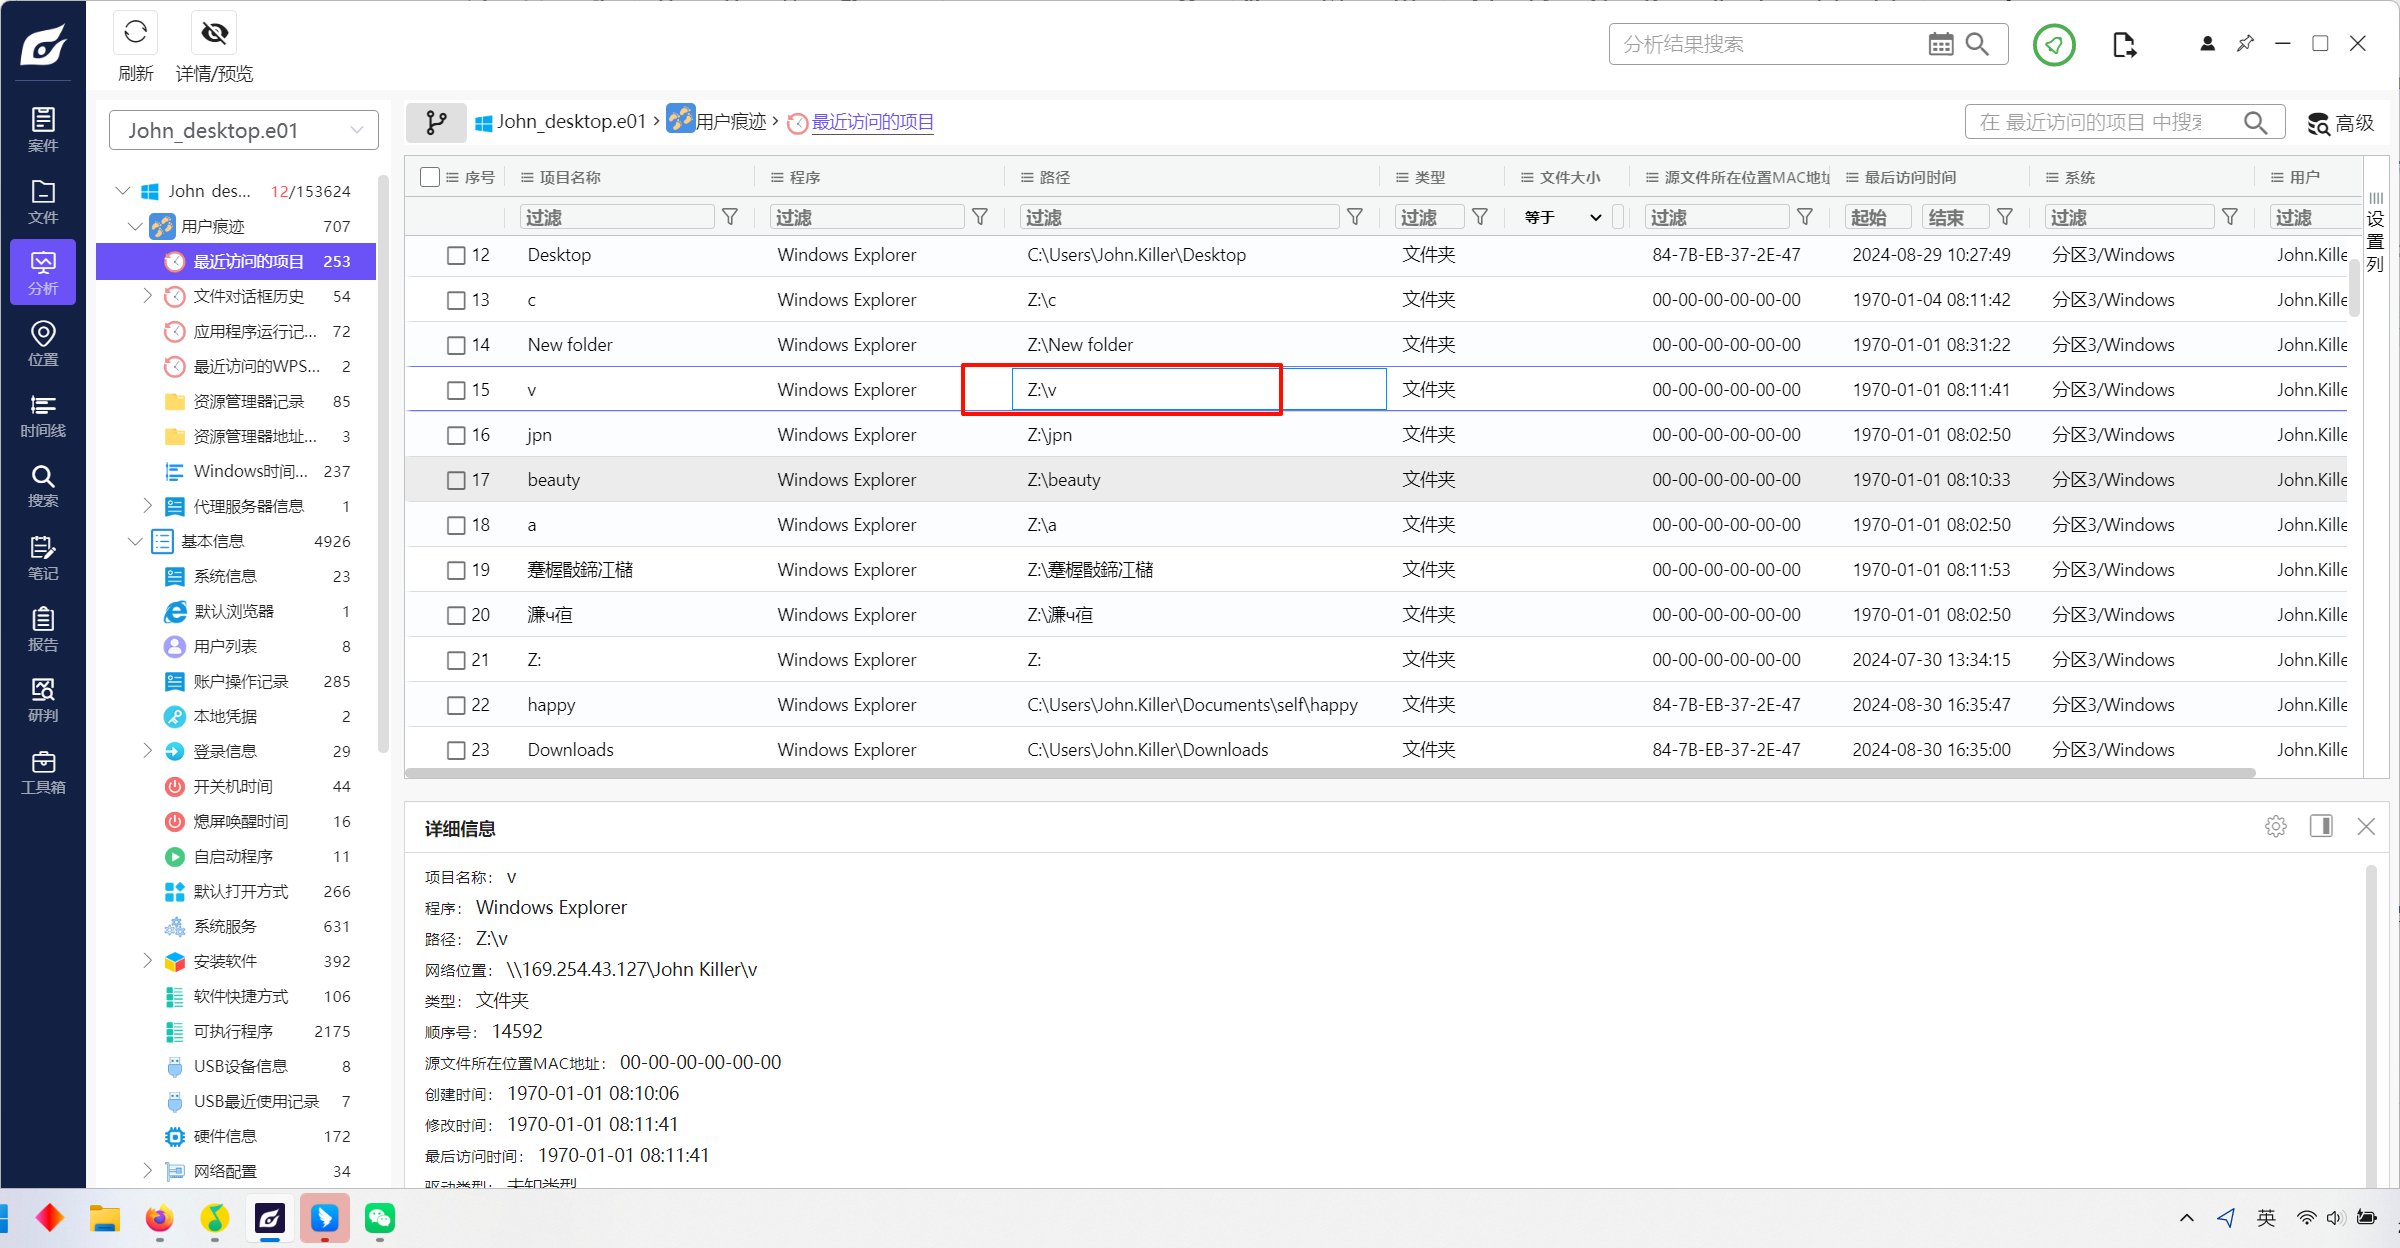This screenshot has height=1248, width=2400.
Task: Click the branch tree icon beside breadcrumb
Action: coord(436,122)
